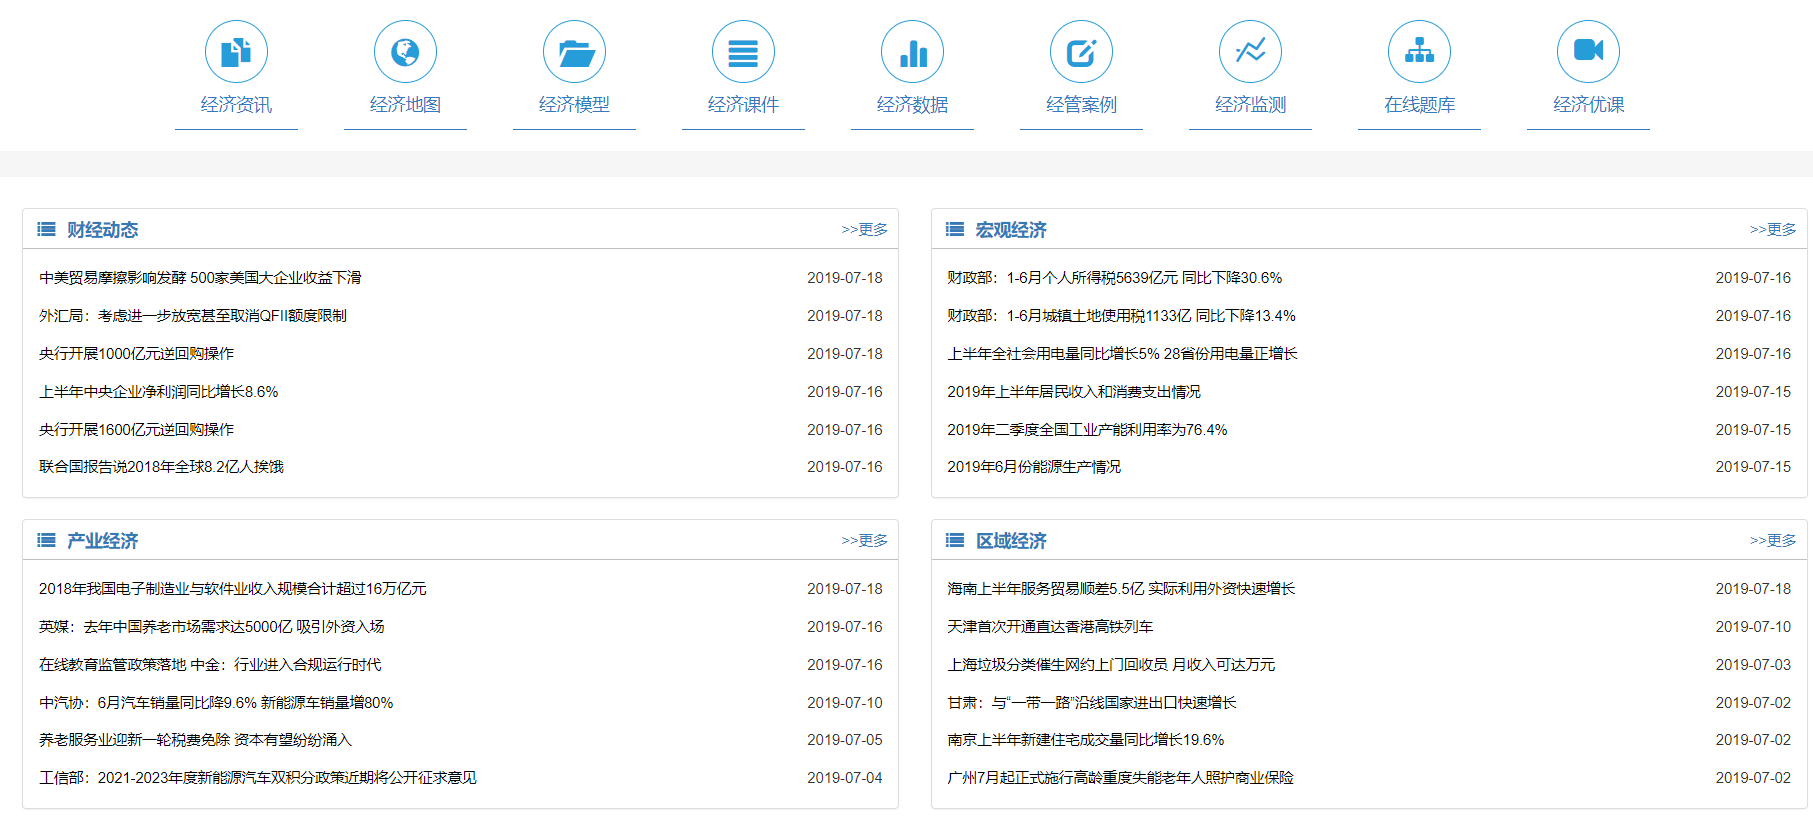The image size is (1813, 816).
Task: Open the 经济监测 line chart icon
Action: coord(1250,52)
